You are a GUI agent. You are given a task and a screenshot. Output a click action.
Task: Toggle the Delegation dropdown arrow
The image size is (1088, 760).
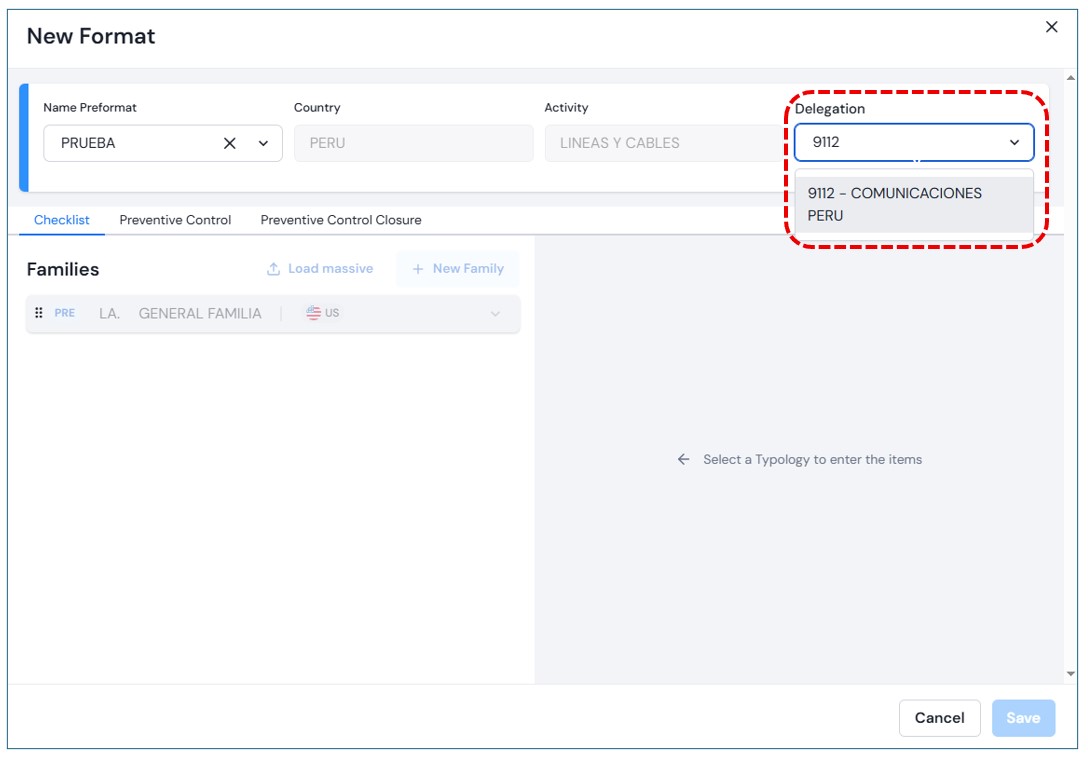[x=1014, y=143]
